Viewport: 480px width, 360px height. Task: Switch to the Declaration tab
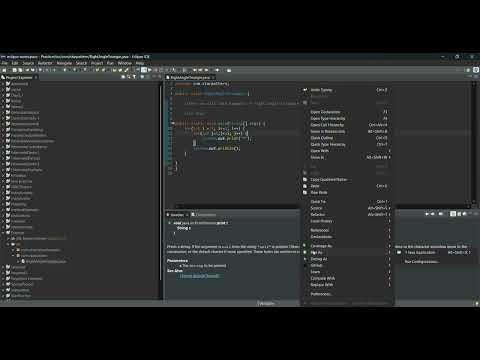click(204, 215)
